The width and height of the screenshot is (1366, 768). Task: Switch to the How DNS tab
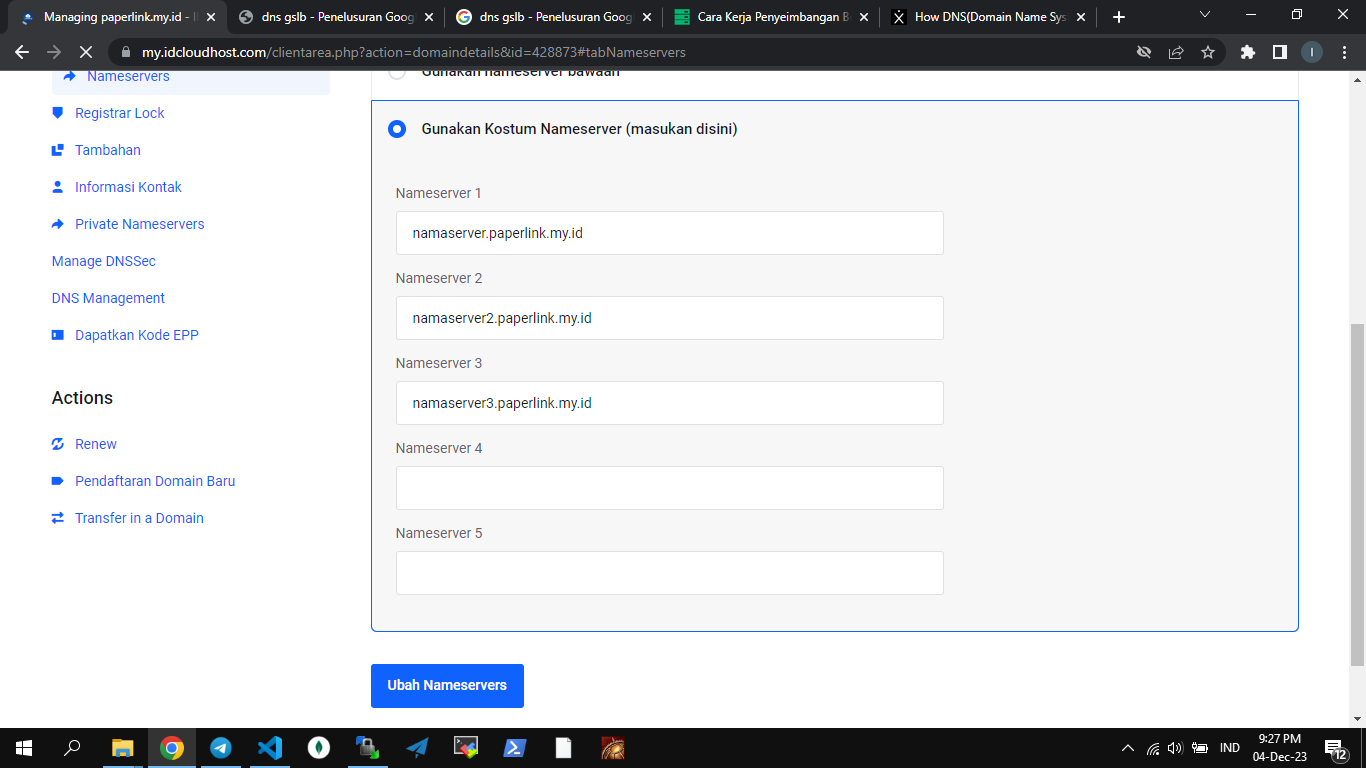(x=990, y=17)
